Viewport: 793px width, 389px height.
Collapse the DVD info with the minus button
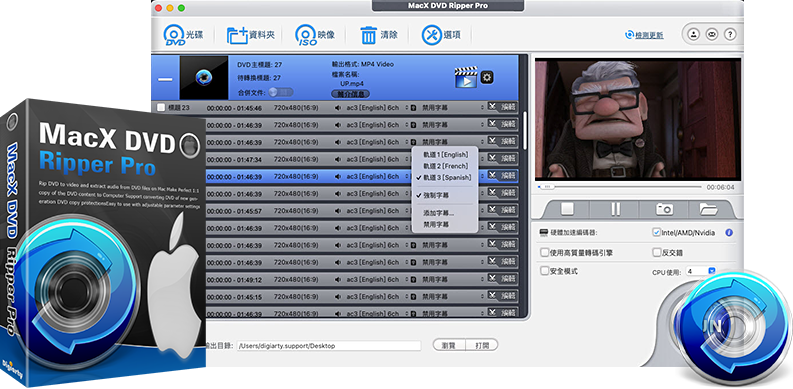[165, 79]
